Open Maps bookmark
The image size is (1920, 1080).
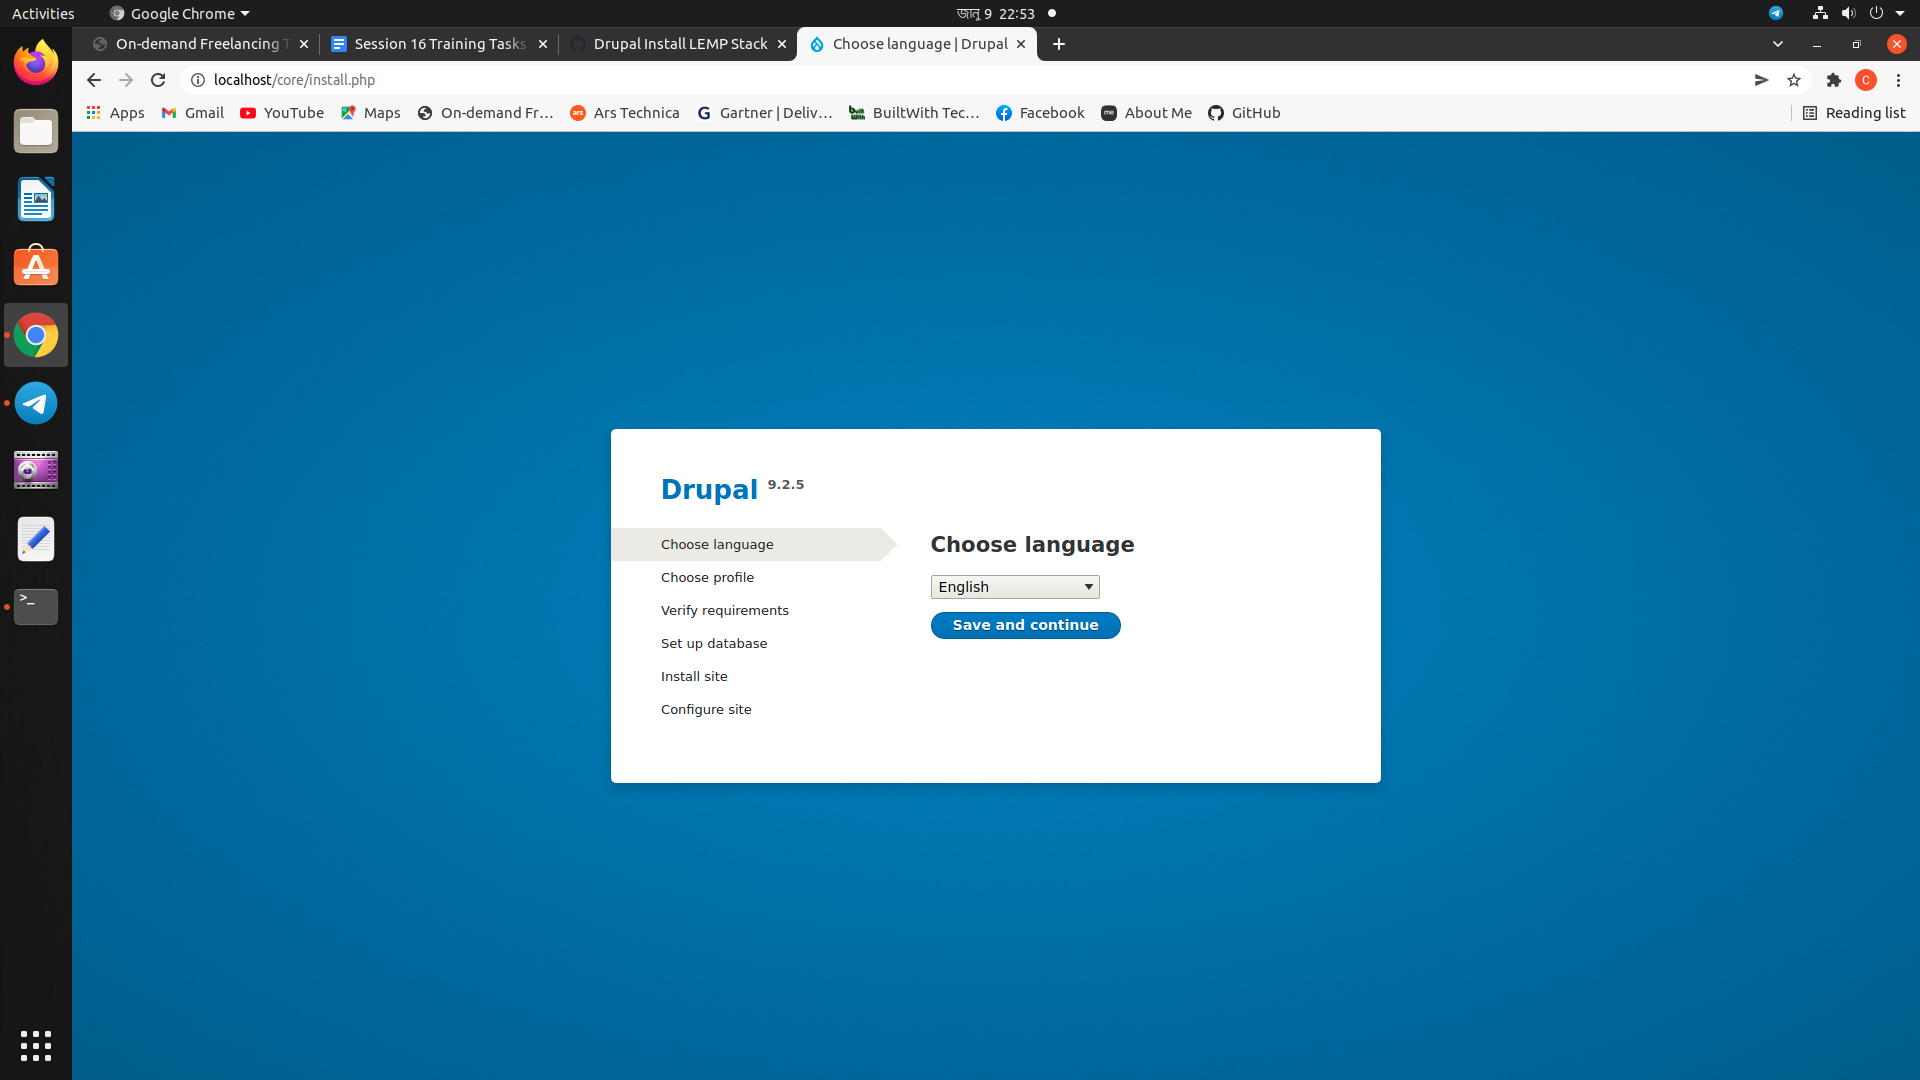click(371, 113)
